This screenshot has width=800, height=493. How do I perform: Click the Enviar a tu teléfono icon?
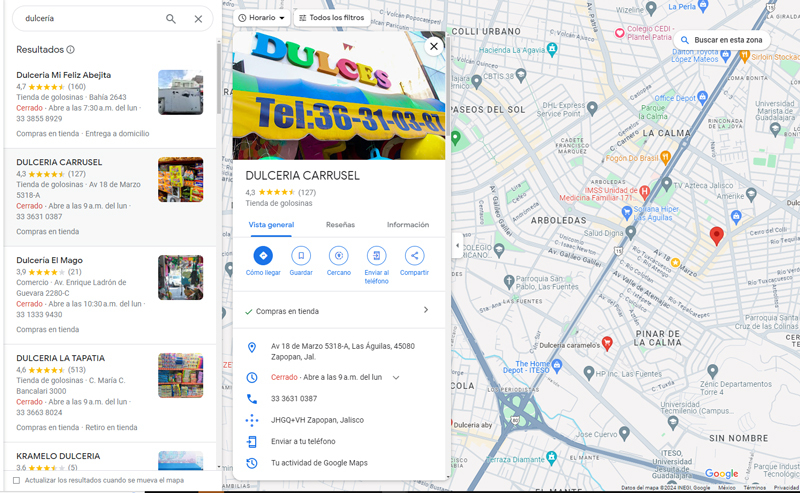click(252, 441)
